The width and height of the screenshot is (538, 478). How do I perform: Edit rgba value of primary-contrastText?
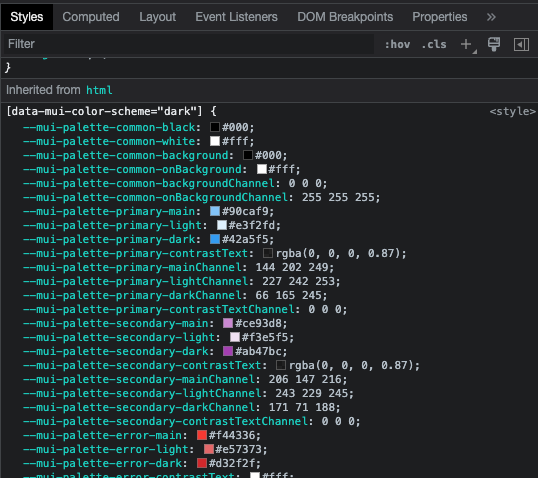(x=338, y=253)
